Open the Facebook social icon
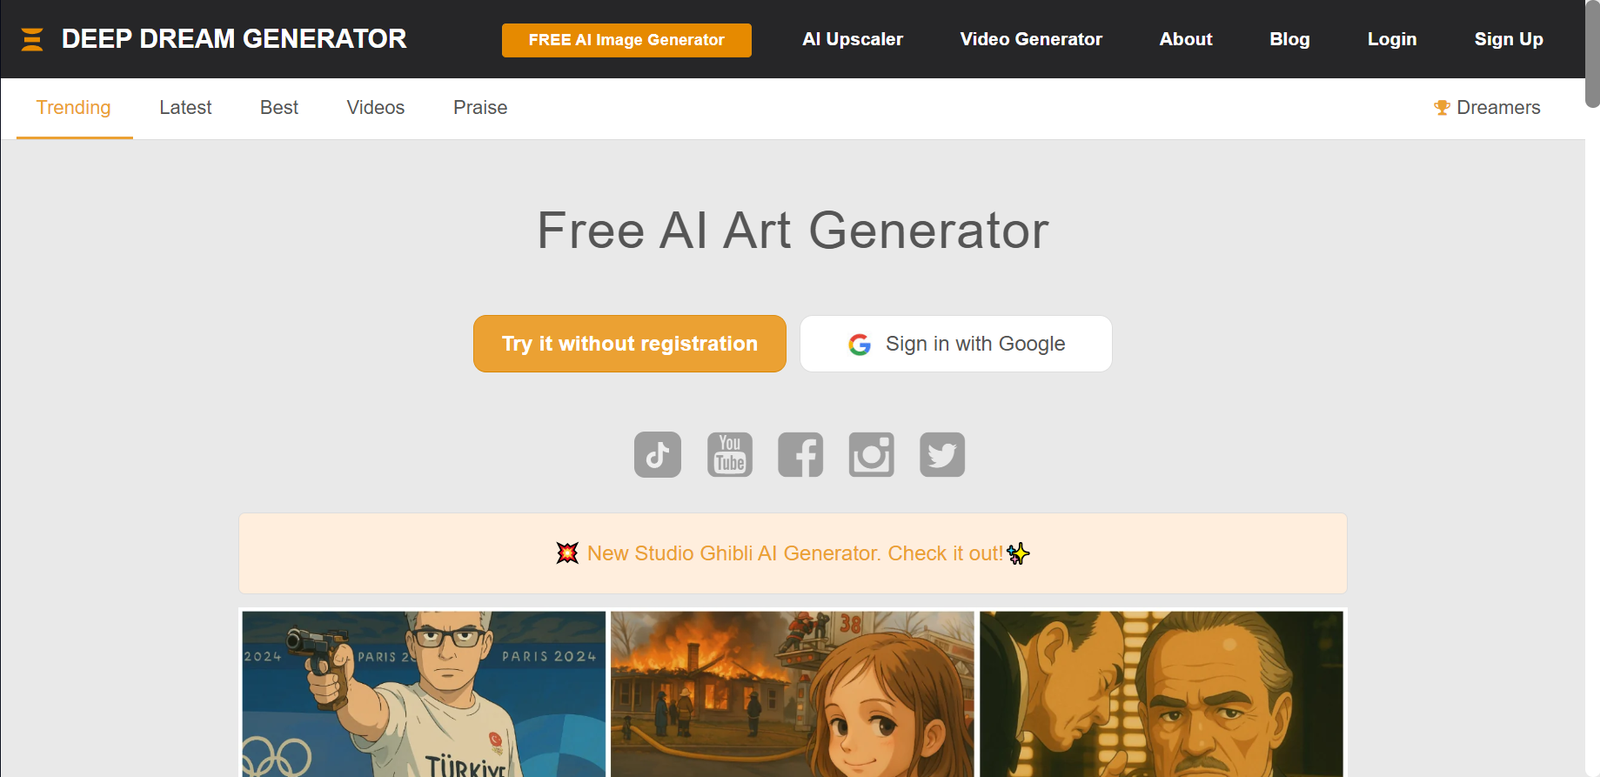The width and height of the screenshot is (1600, 777). 801,455
